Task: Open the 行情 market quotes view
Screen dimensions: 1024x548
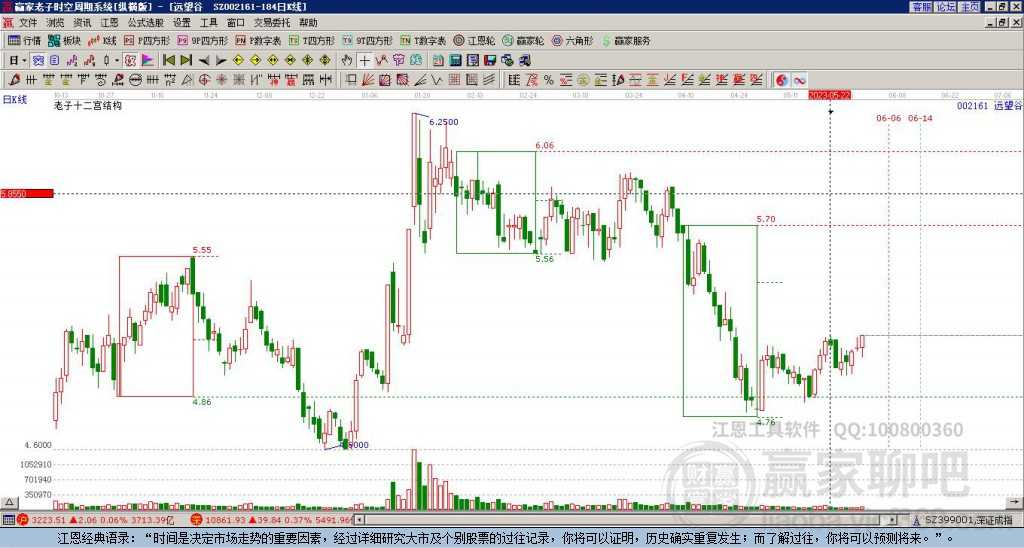Action: click(24, 41)
